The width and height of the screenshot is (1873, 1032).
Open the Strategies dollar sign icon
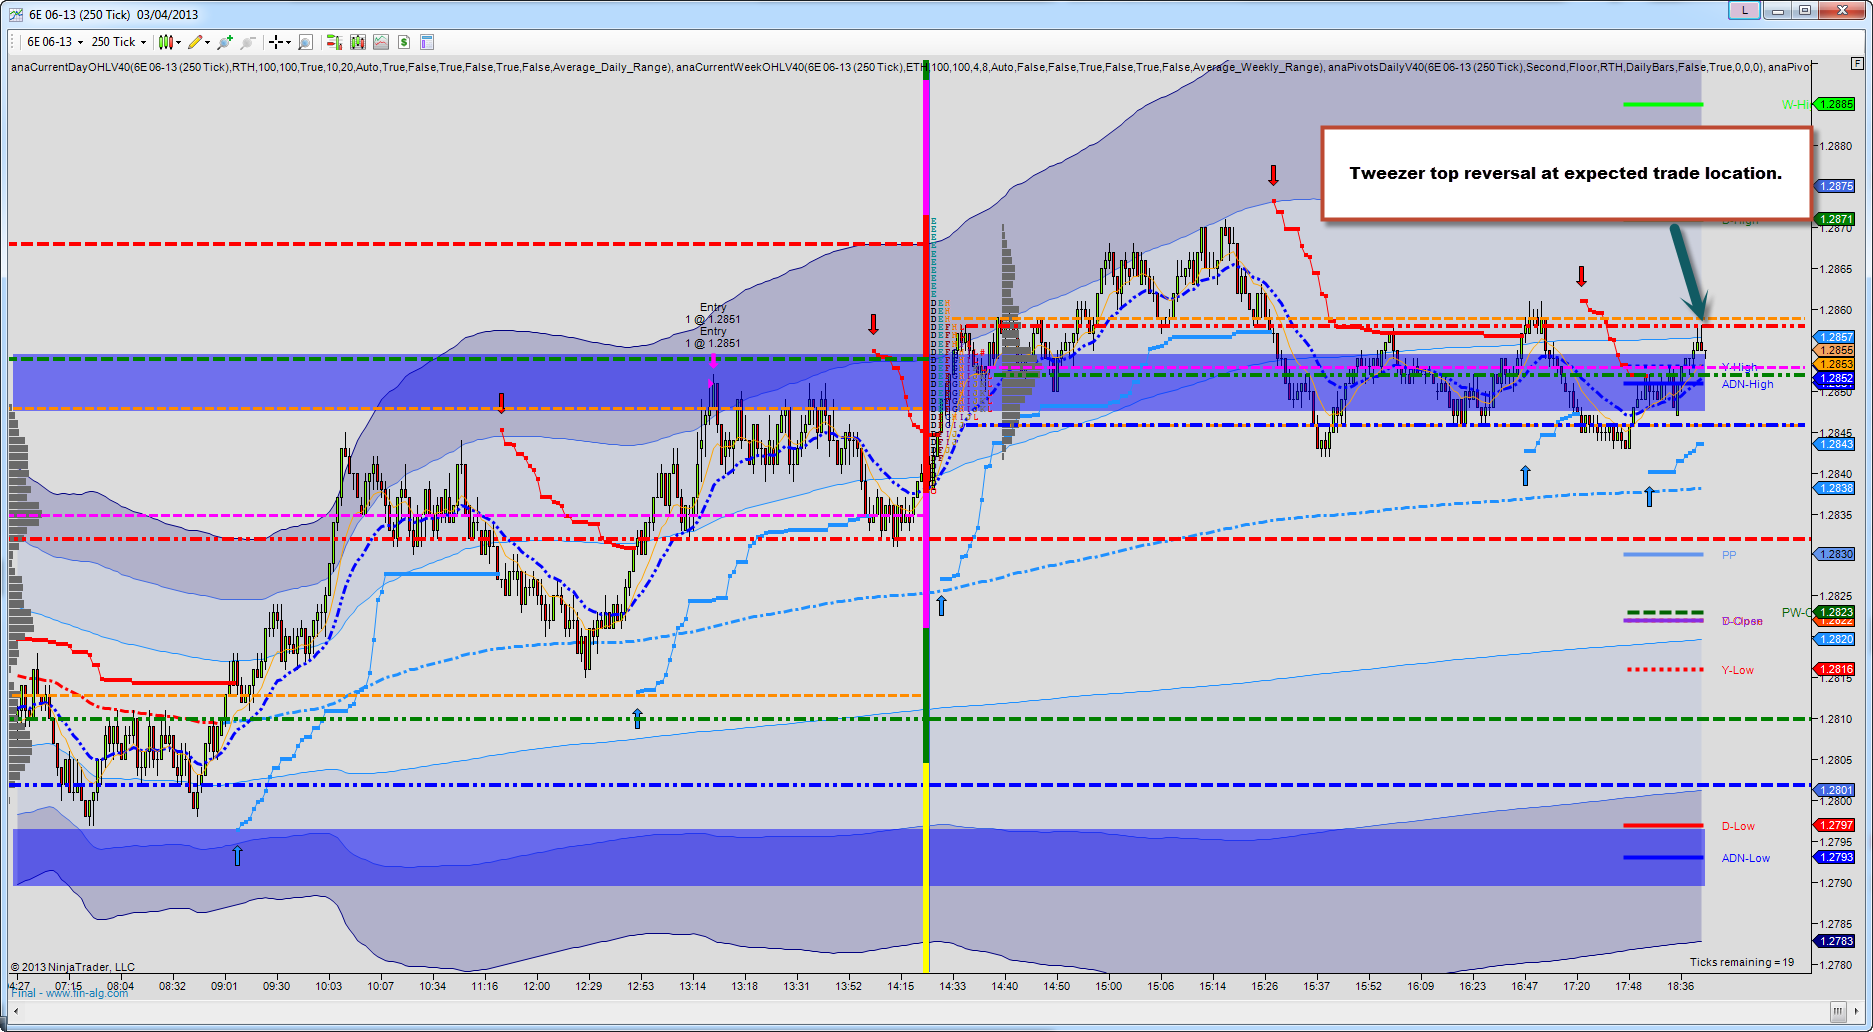point(404,42)
